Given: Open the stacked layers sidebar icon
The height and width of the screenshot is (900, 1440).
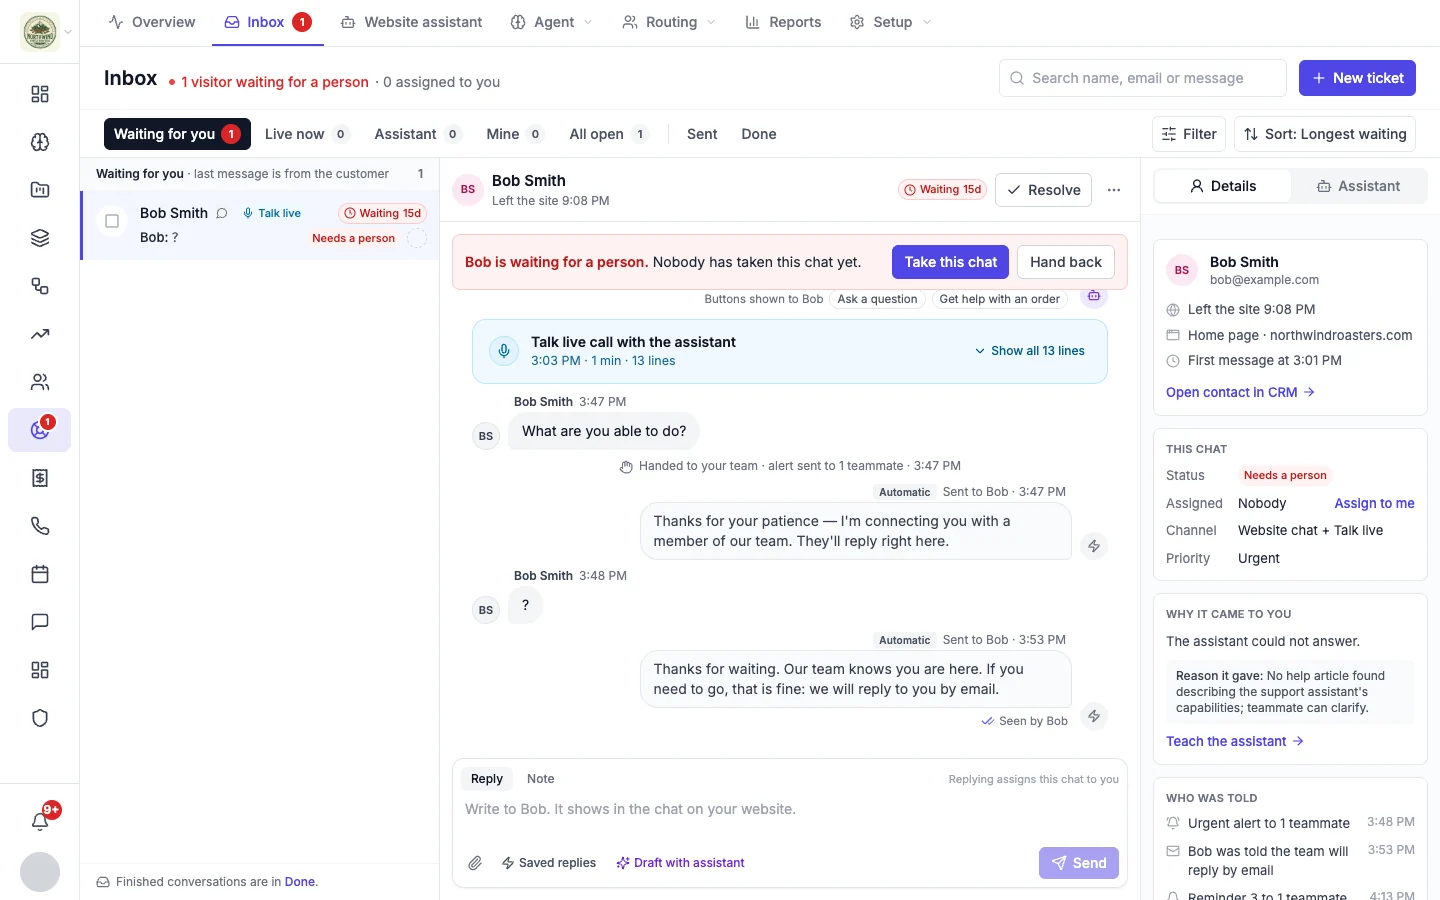Looking at the screenshot, I should tap(40, 238).
